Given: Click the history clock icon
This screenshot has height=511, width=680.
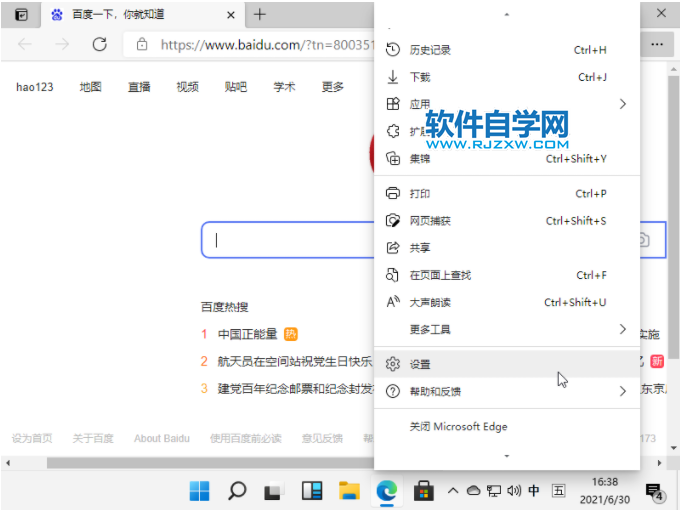Looking at the screenshot, I should 393,49.
